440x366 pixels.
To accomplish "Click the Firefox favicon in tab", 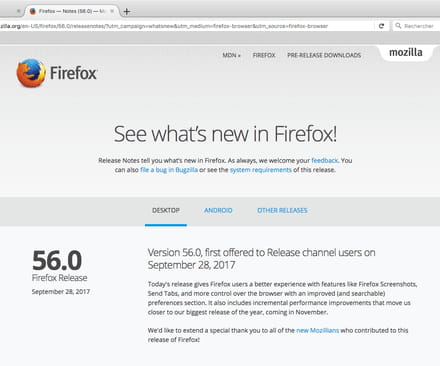I will pos(33,11).
